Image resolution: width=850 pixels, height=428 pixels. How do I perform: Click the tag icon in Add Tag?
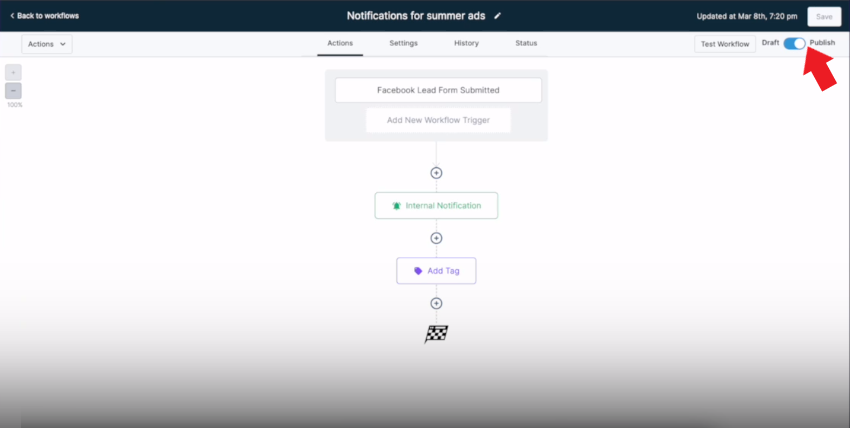(x=418, y=271)
